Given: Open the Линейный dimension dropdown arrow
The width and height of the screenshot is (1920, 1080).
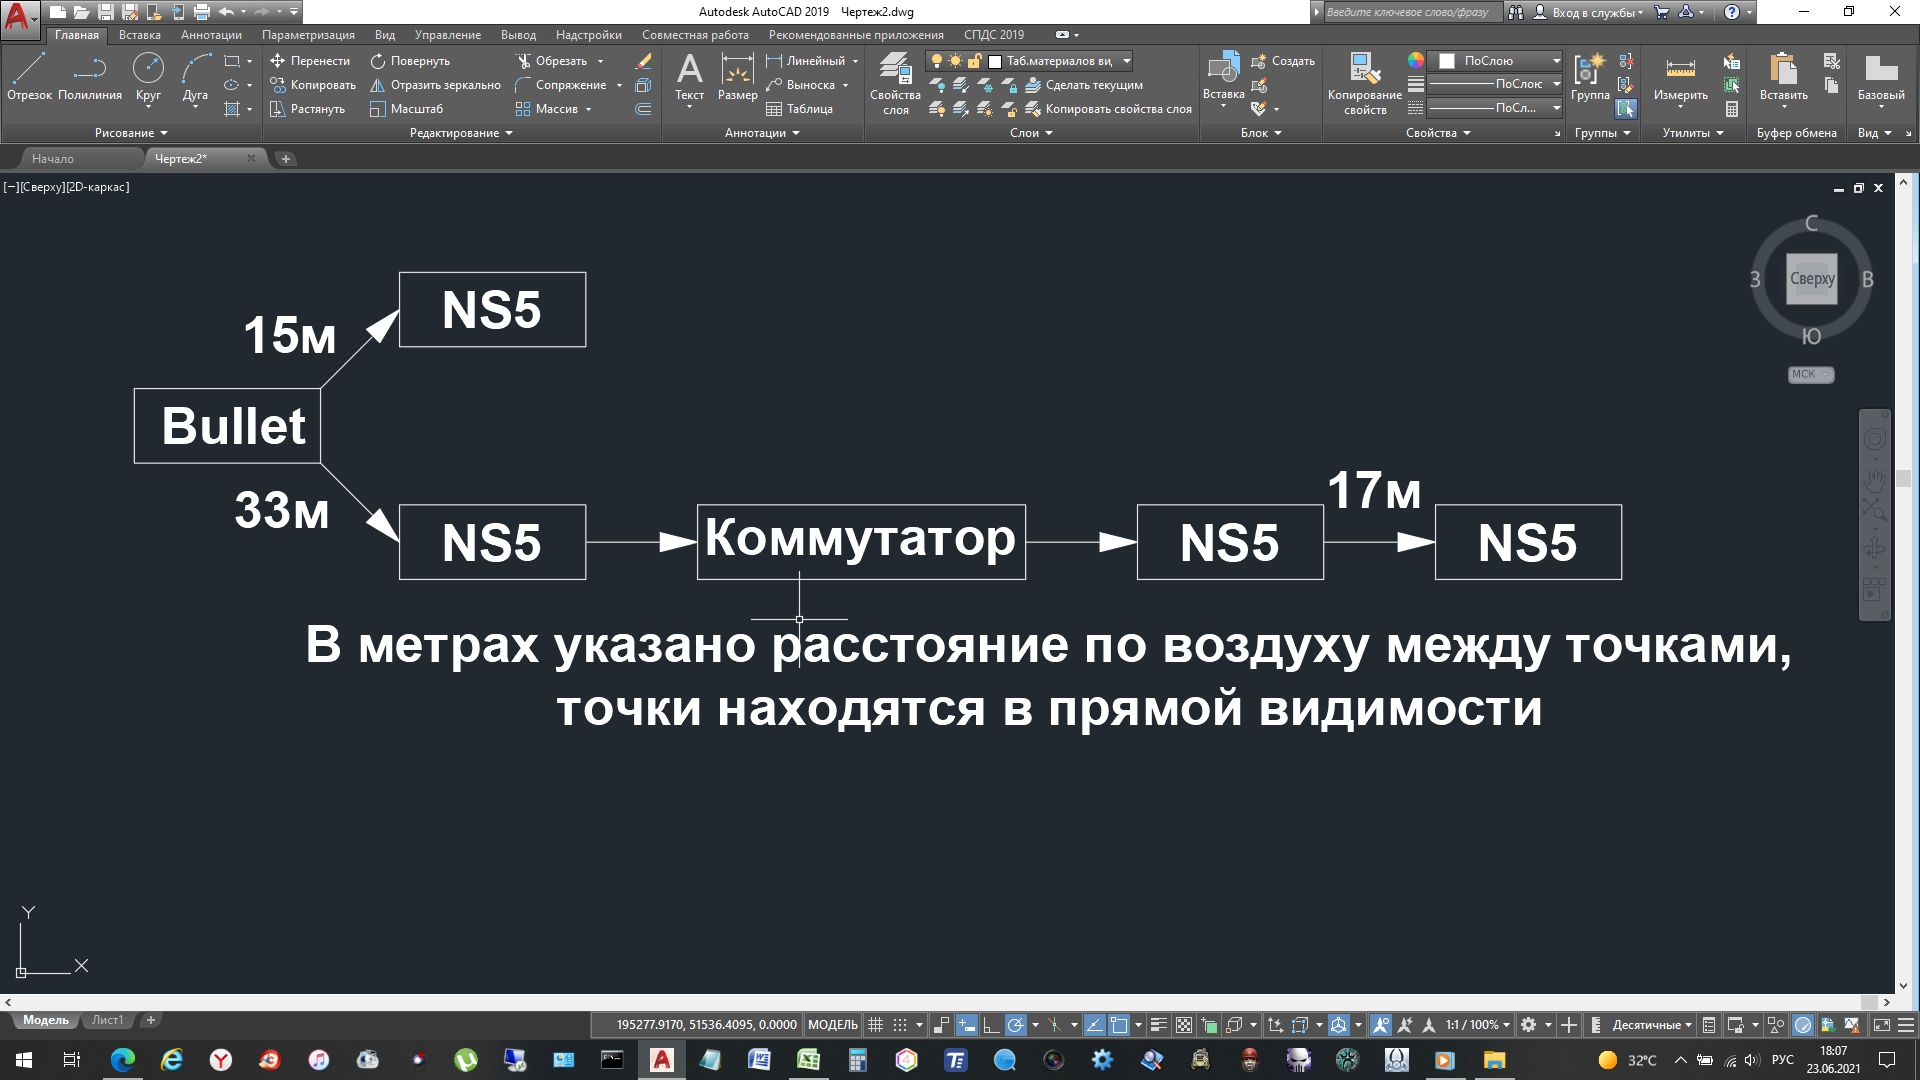Looking at the screenshot, I should pyautogui.click(x=855, y=61).
